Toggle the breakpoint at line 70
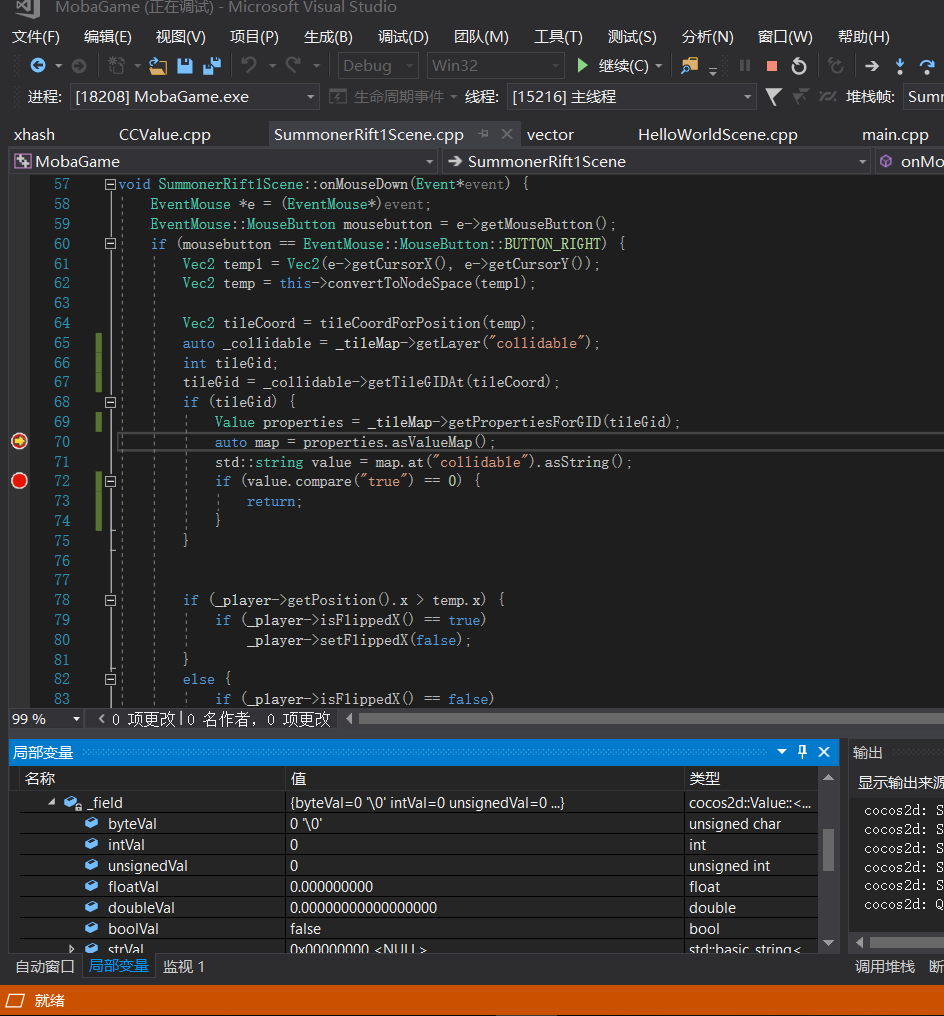This screenshot has height=1016, width=944. [19, 441]
